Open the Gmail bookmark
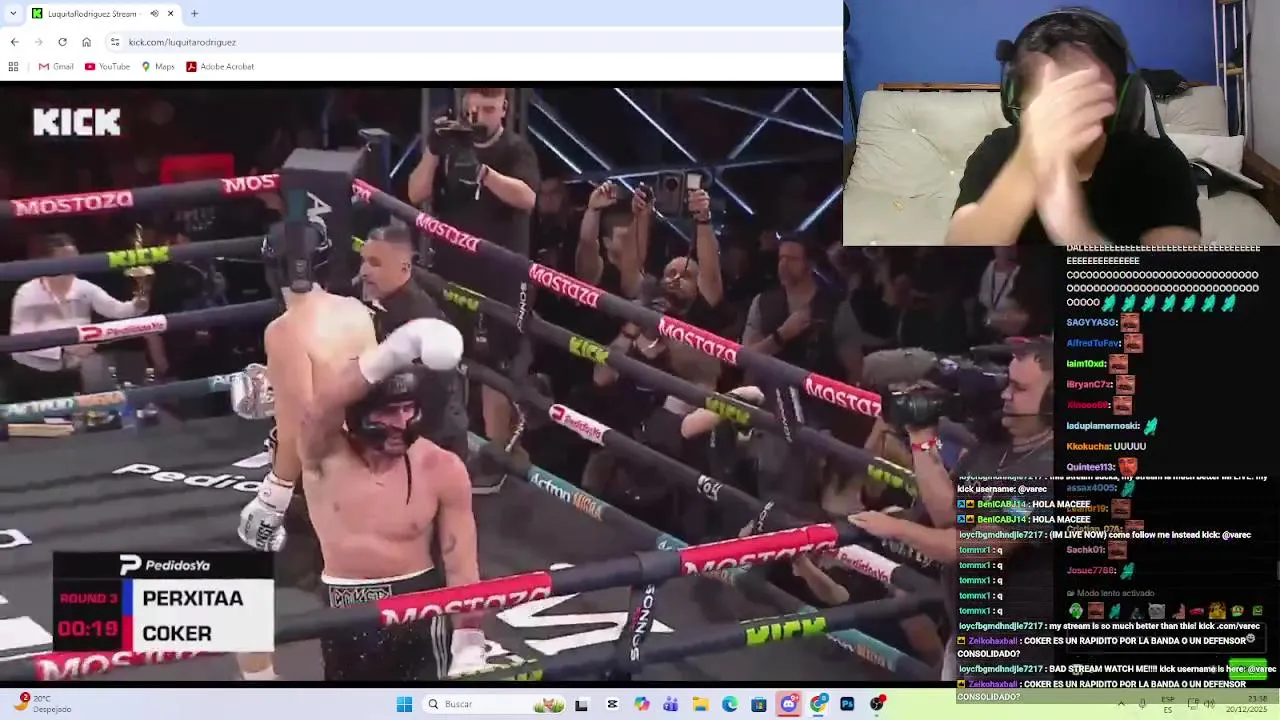The width and height of the screenshot is (1280, 720). (x=56, y=66)
